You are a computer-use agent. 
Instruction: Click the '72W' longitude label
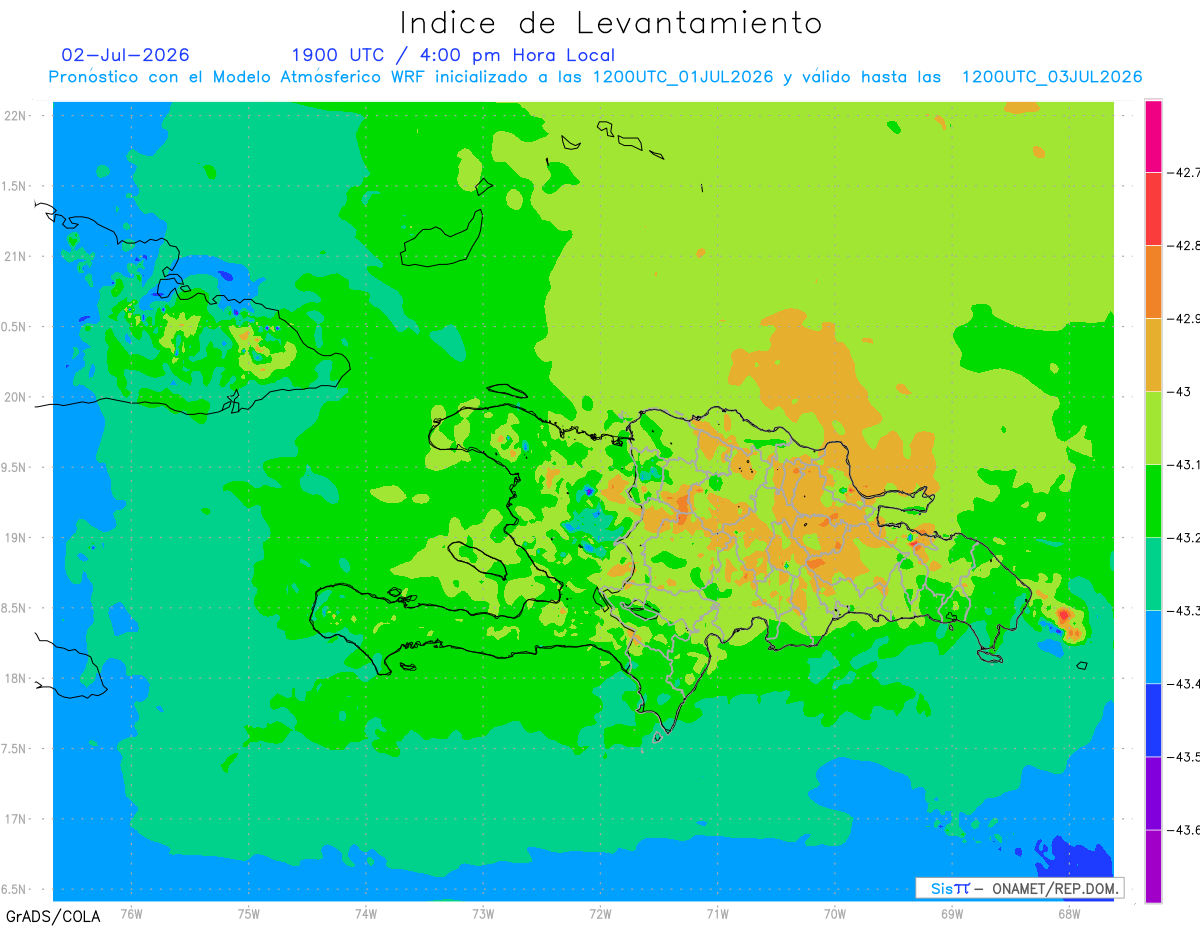coord(600,913)
